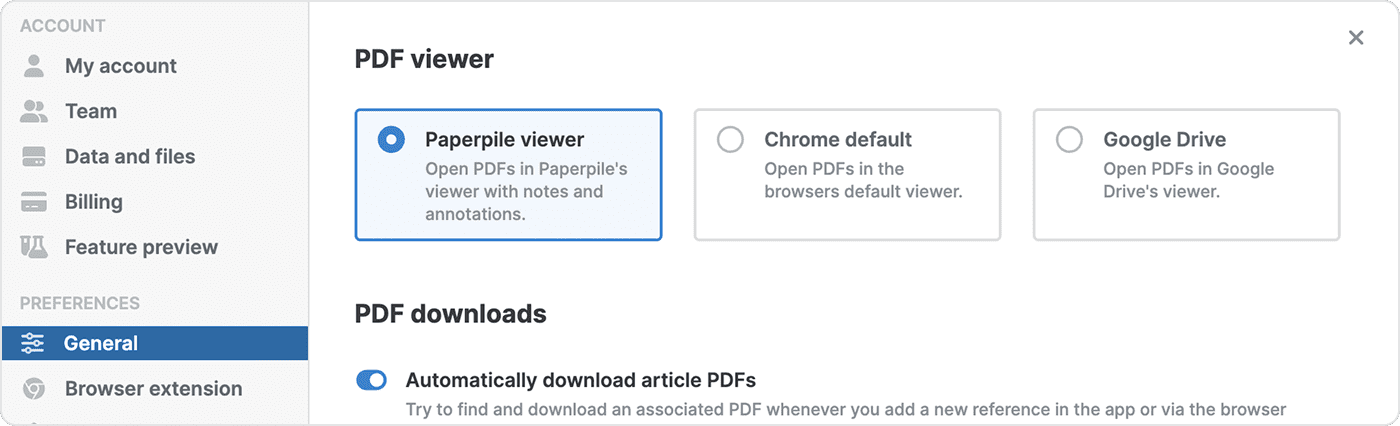
Task: Select the Google Drive radio button
Action: 1069,140
